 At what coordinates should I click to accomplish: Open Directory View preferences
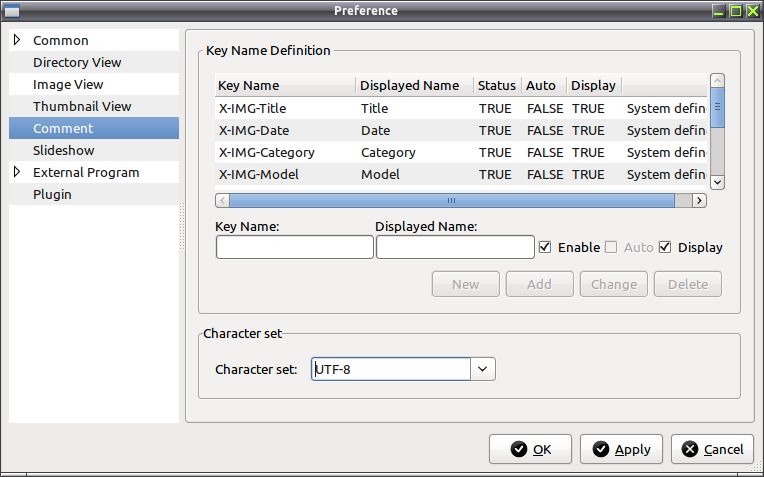click(x=77, y=62)
